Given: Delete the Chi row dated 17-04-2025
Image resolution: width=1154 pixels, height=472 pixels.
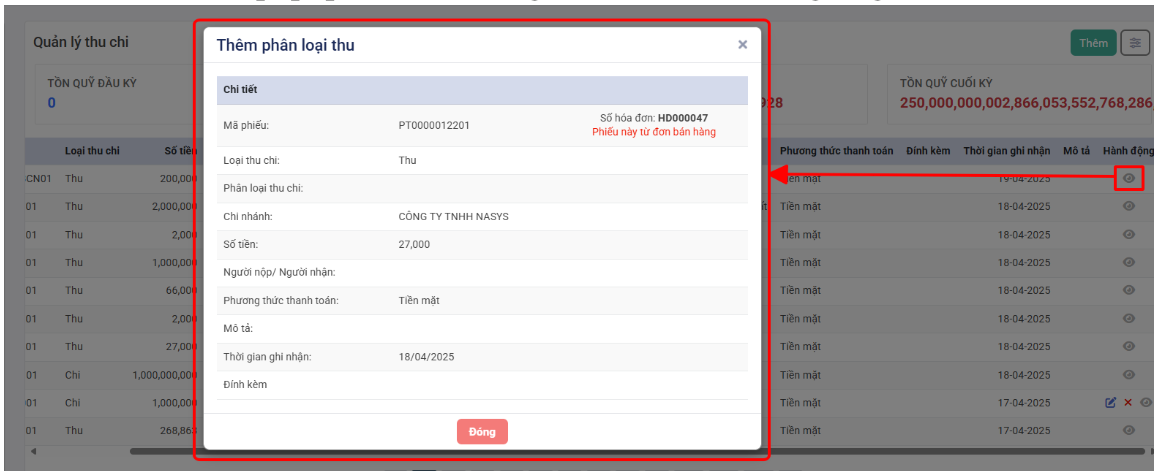Looking at the screenshot, I should coord(1127,403).
